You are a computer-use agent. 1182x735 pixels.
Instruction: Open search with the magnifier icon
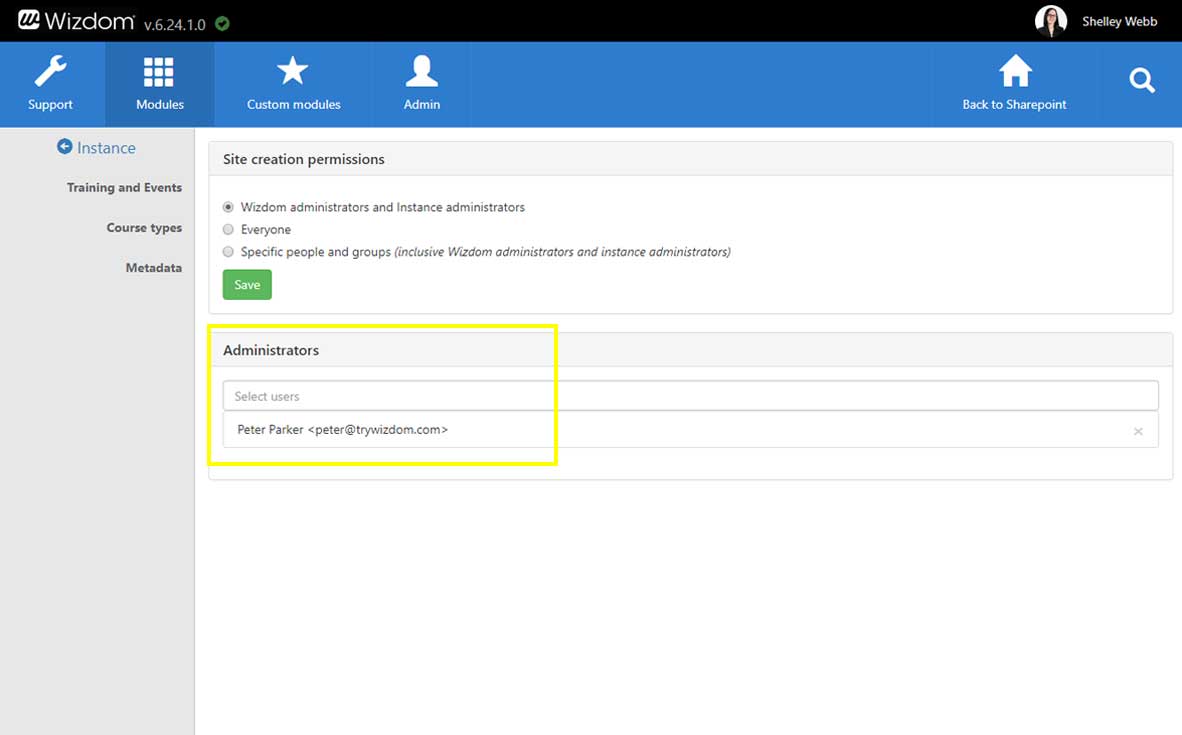1141,82
